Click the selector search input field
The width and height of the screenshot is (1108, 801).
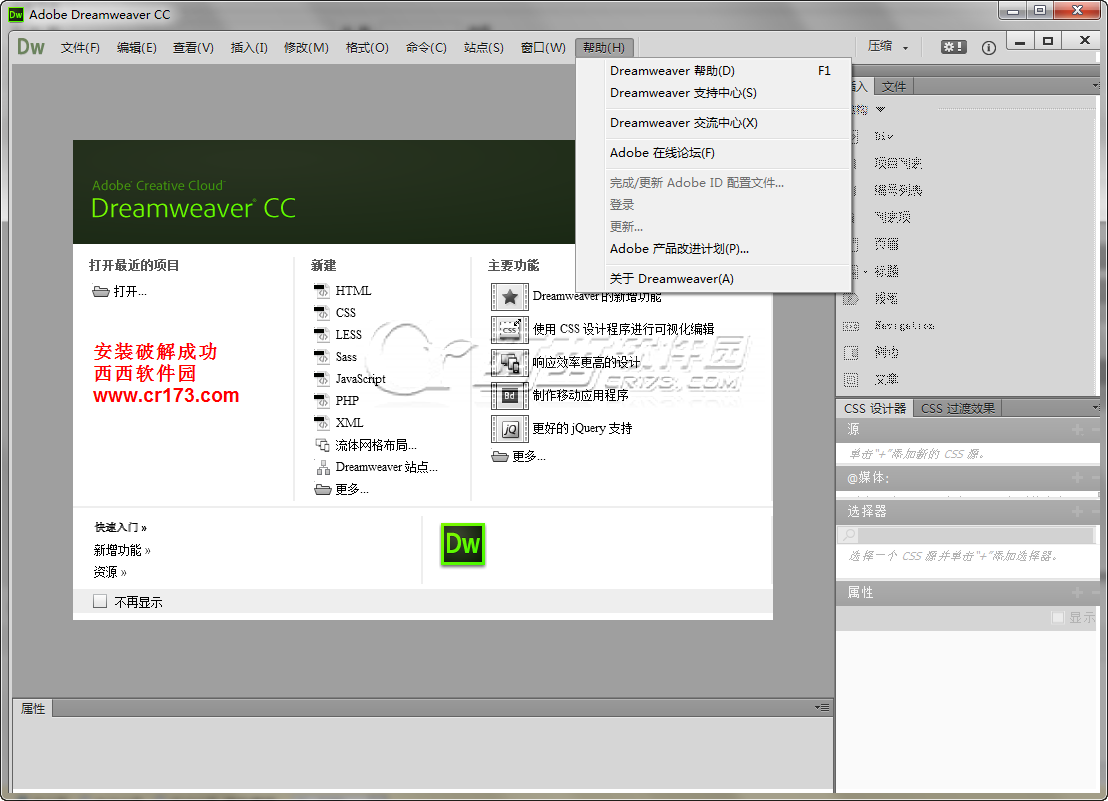(975, 535)
